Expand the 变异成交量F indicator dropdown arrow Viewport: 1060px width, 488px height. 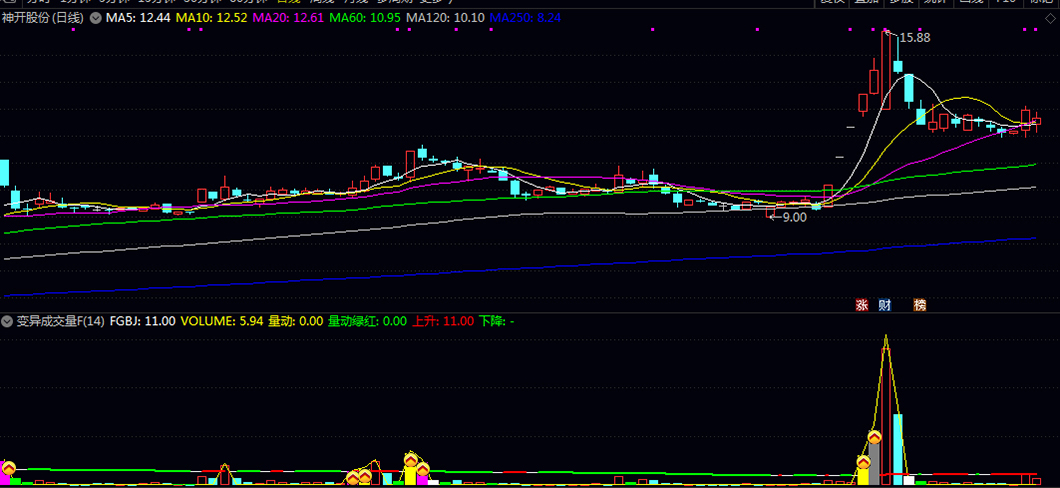point(8,321)
